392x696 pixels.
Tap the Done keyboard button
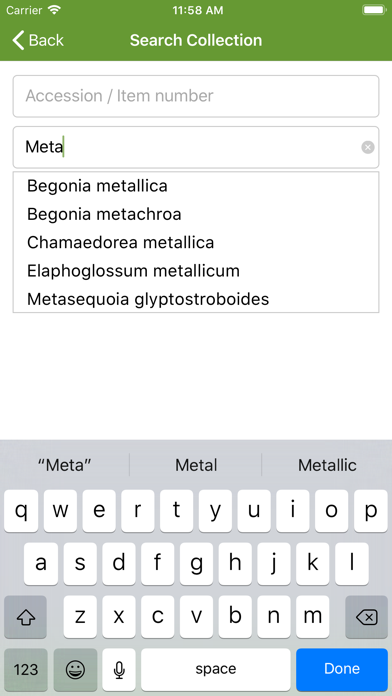(342, 669)
